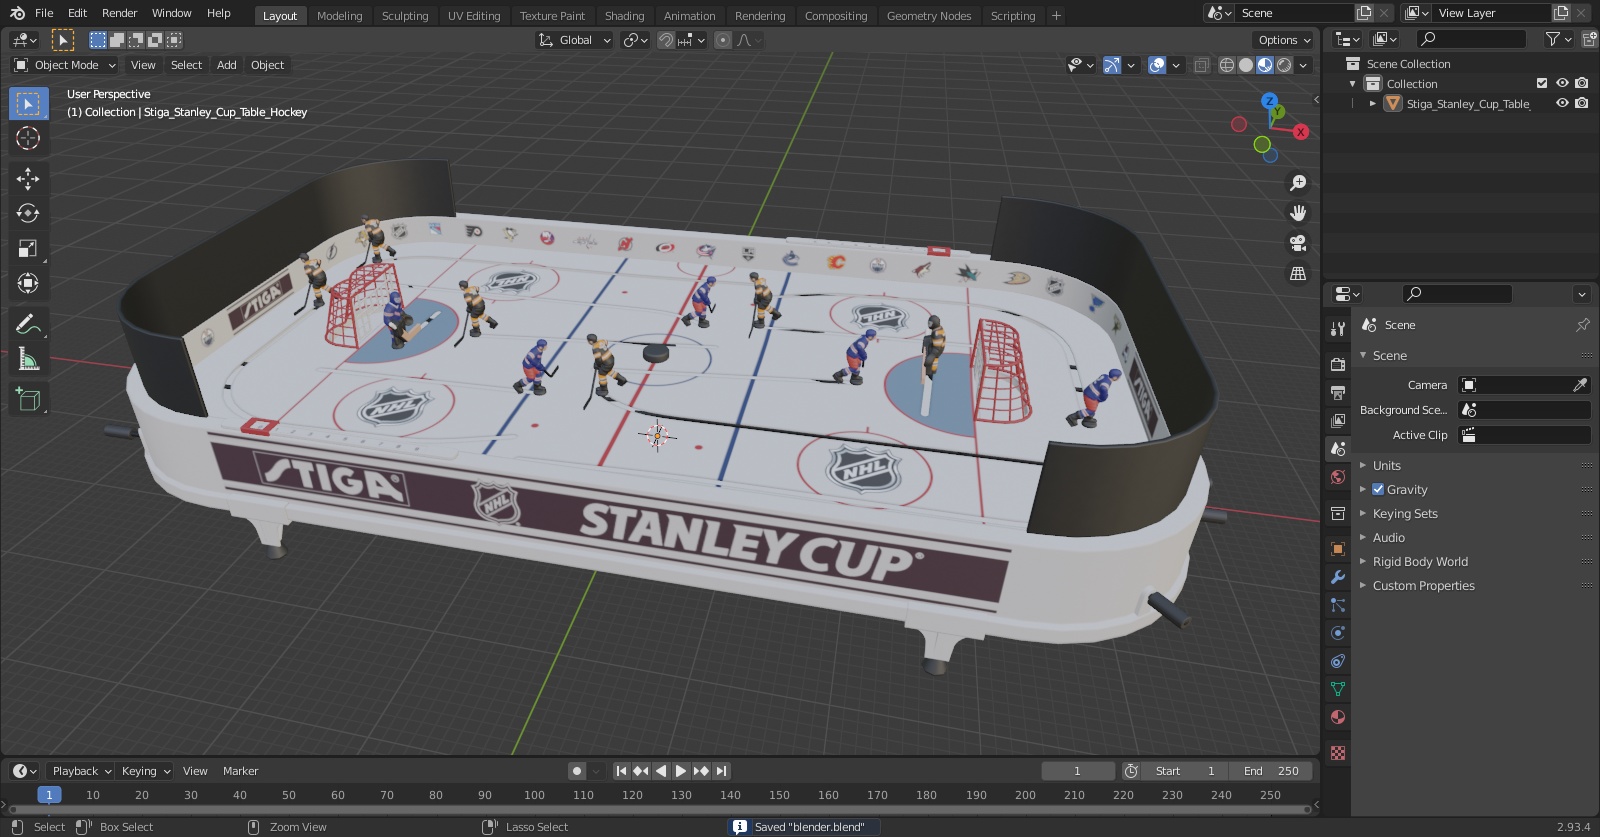The image size is (1600, 837).
Task: Open the View Layer properties tab
Action: [1338, 421]
